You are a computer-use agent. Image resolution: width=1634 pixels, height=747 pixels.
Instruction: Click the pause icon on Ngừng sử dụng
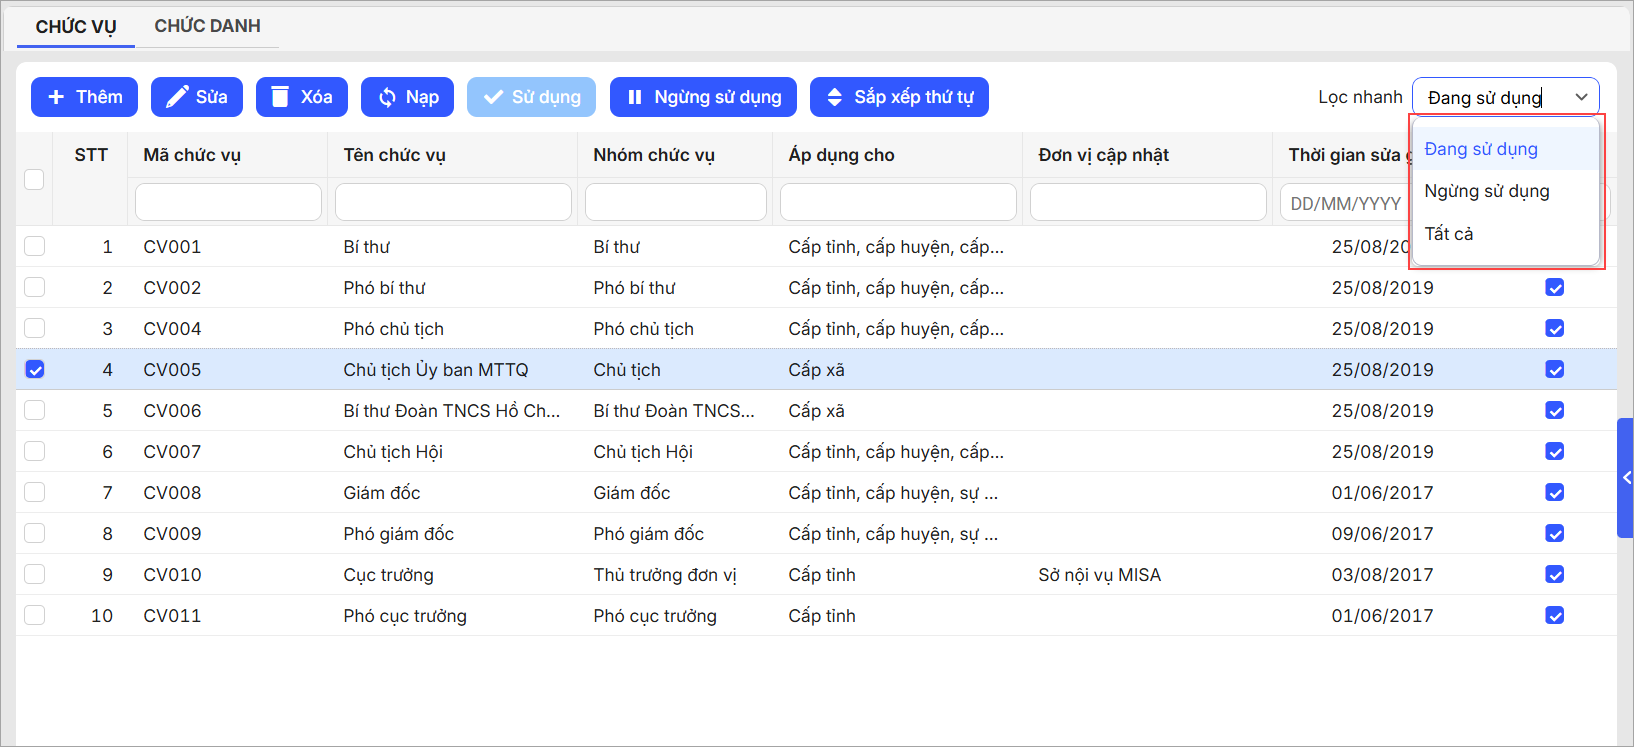(635, 97)
